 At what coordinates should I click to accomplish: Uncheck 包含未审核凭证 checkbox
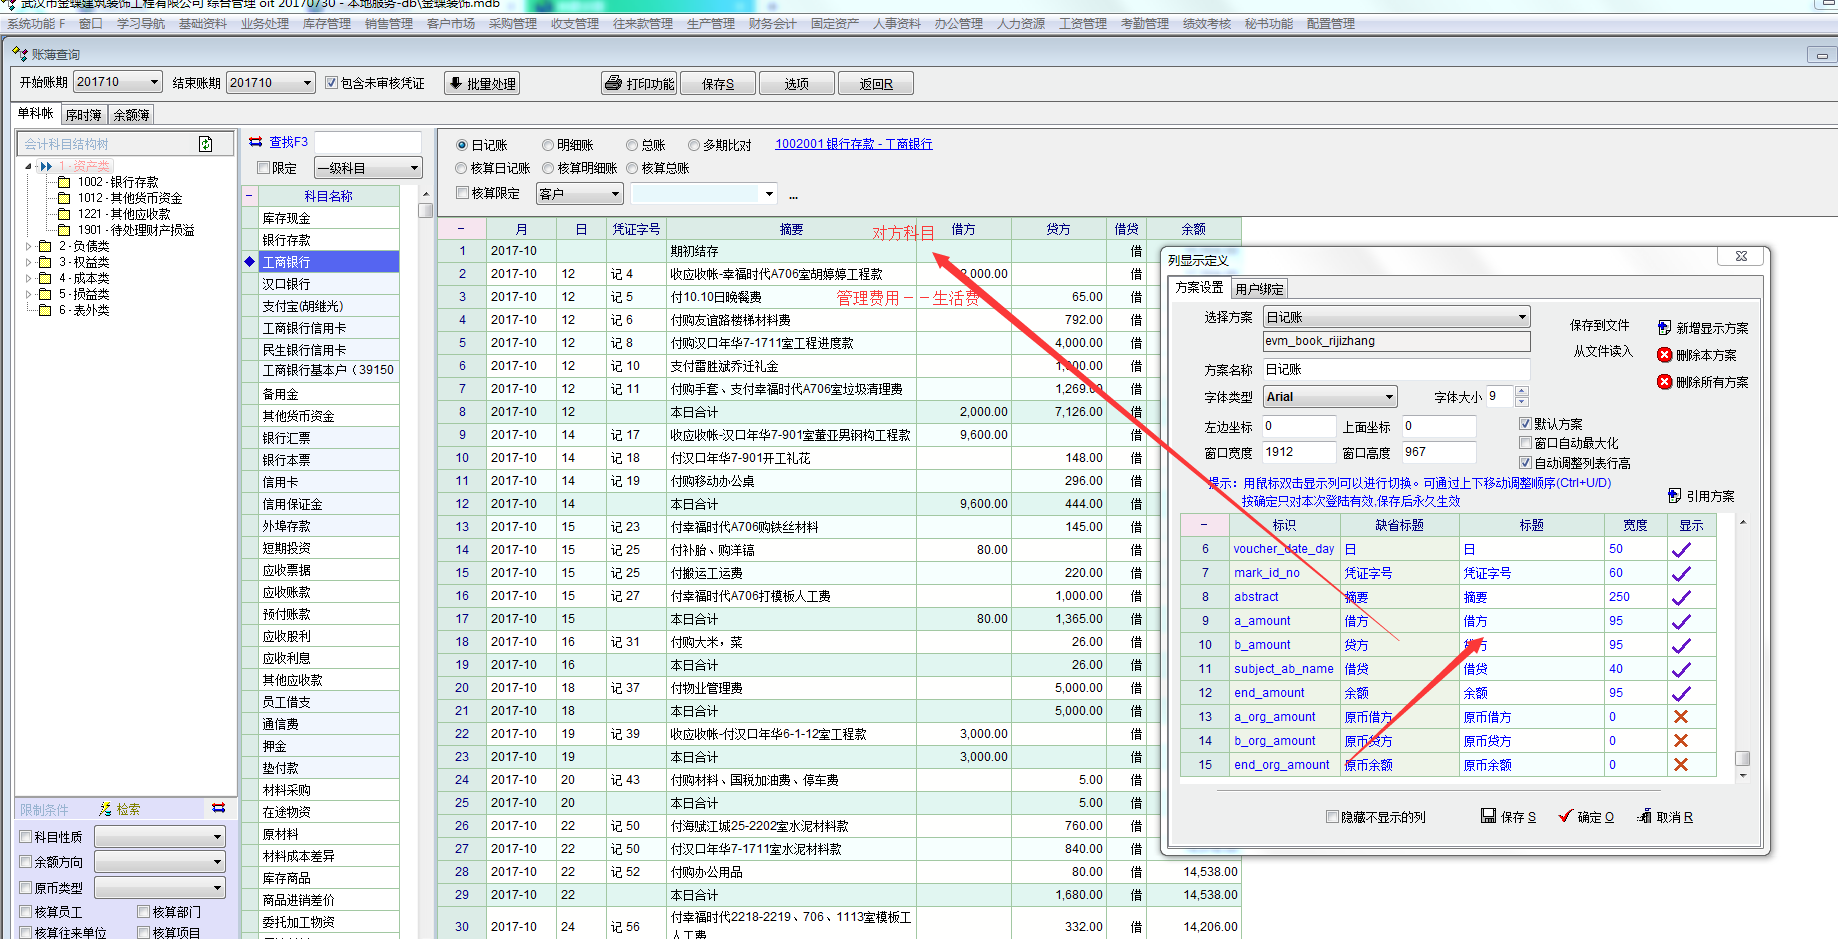pos(331,83)
